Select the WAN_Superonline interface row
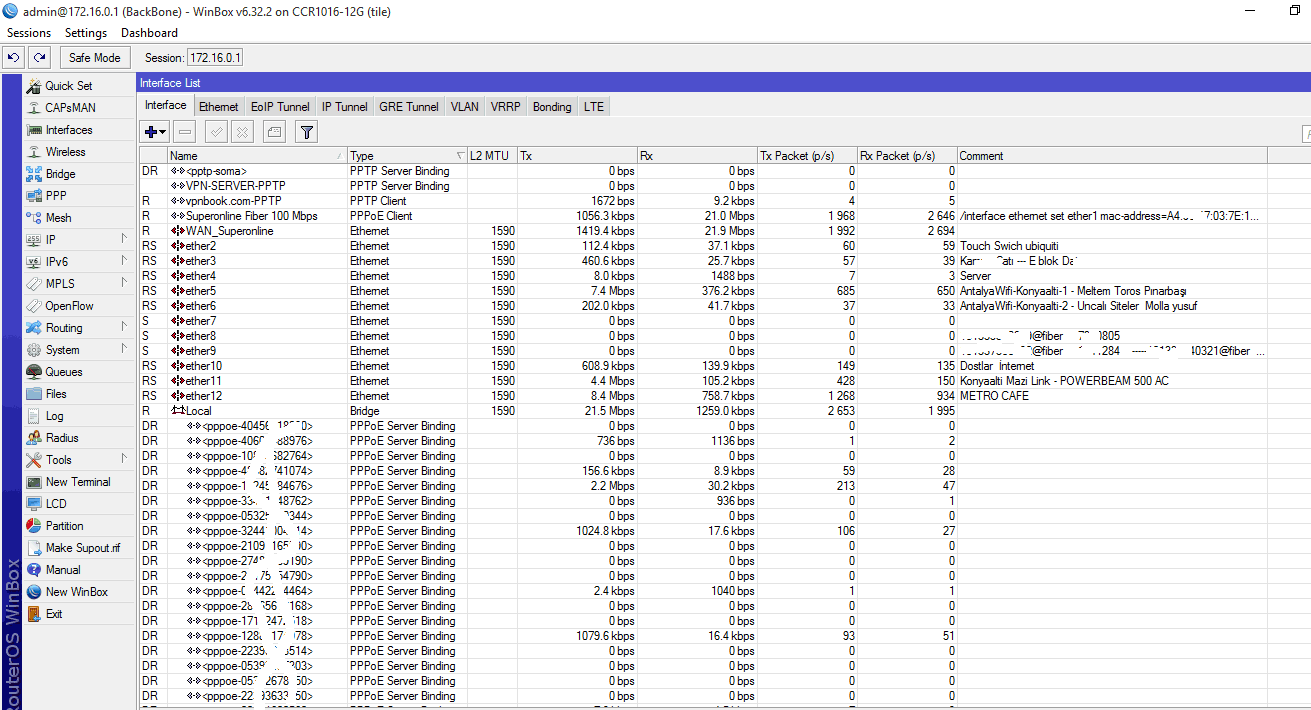This screenshot has width=1311, height=710. click(229, 231)
